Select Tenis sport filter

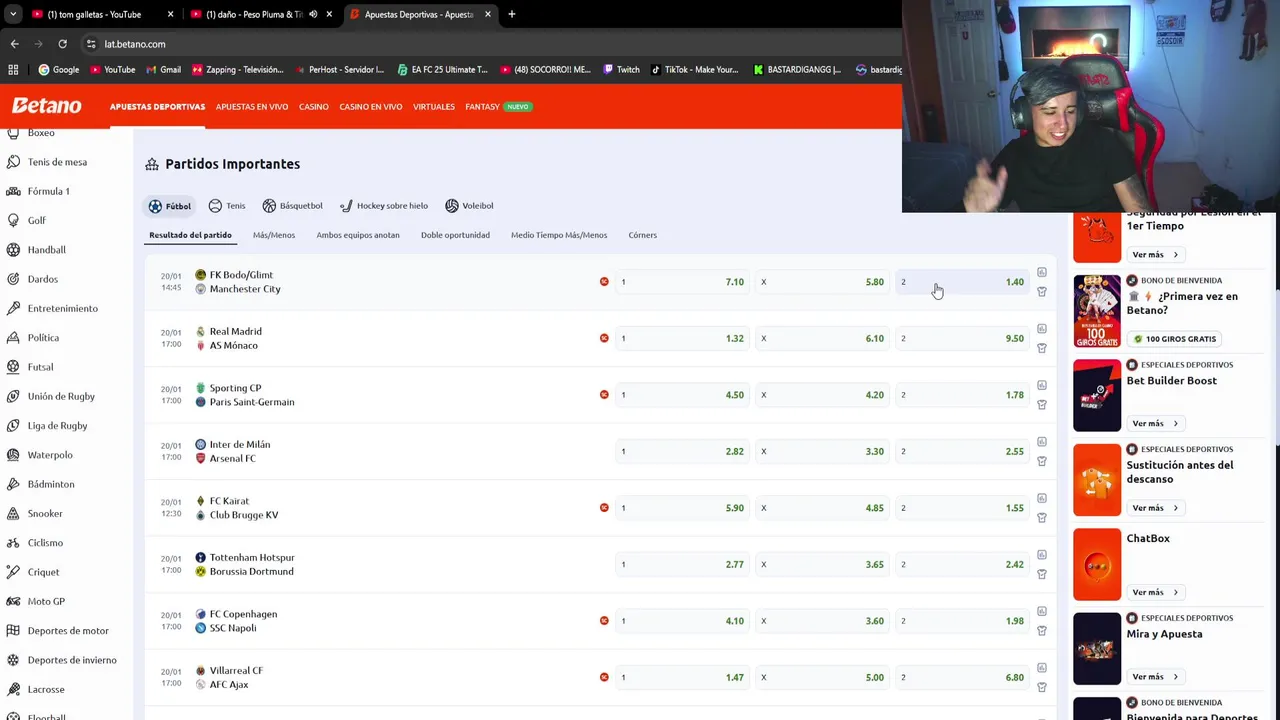click(x=226, y=206)
